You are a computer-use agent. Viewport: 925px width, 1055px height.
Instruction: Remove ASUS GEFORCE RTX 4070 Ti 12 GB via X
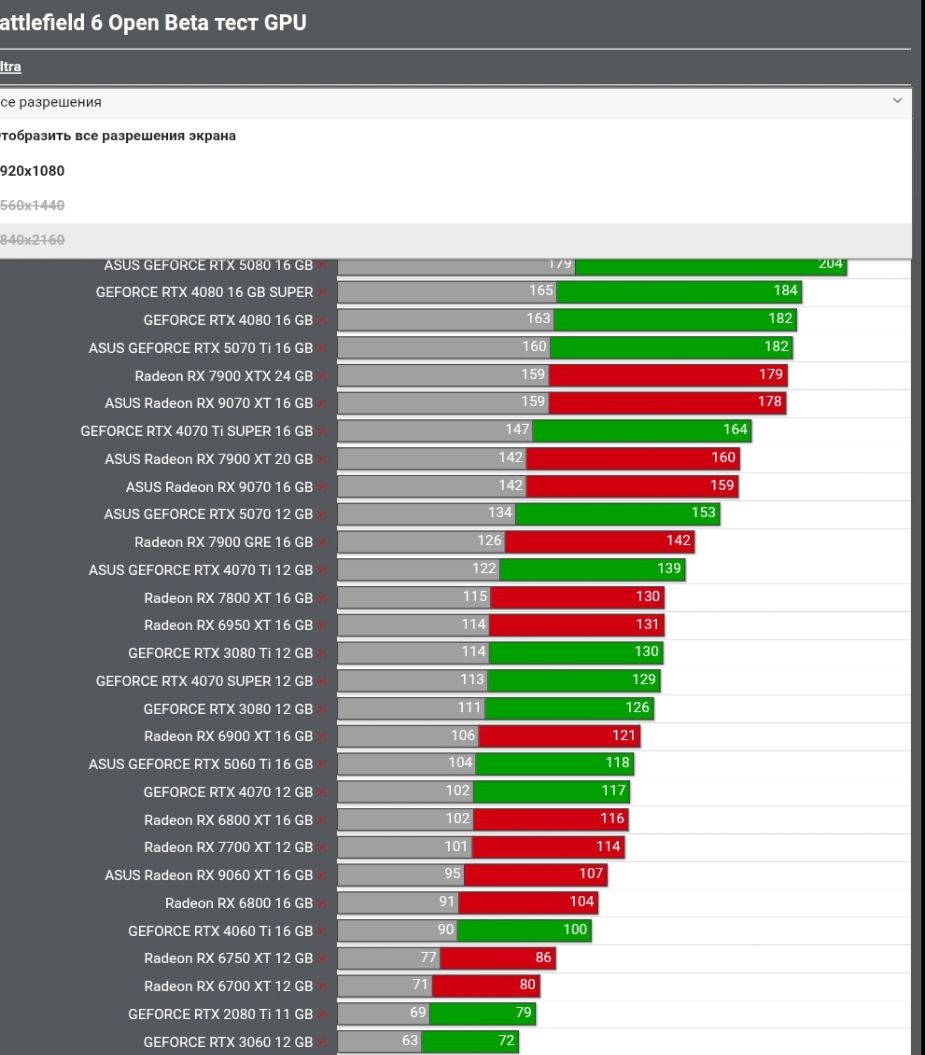pyautogui.click(x=323, y=571)
